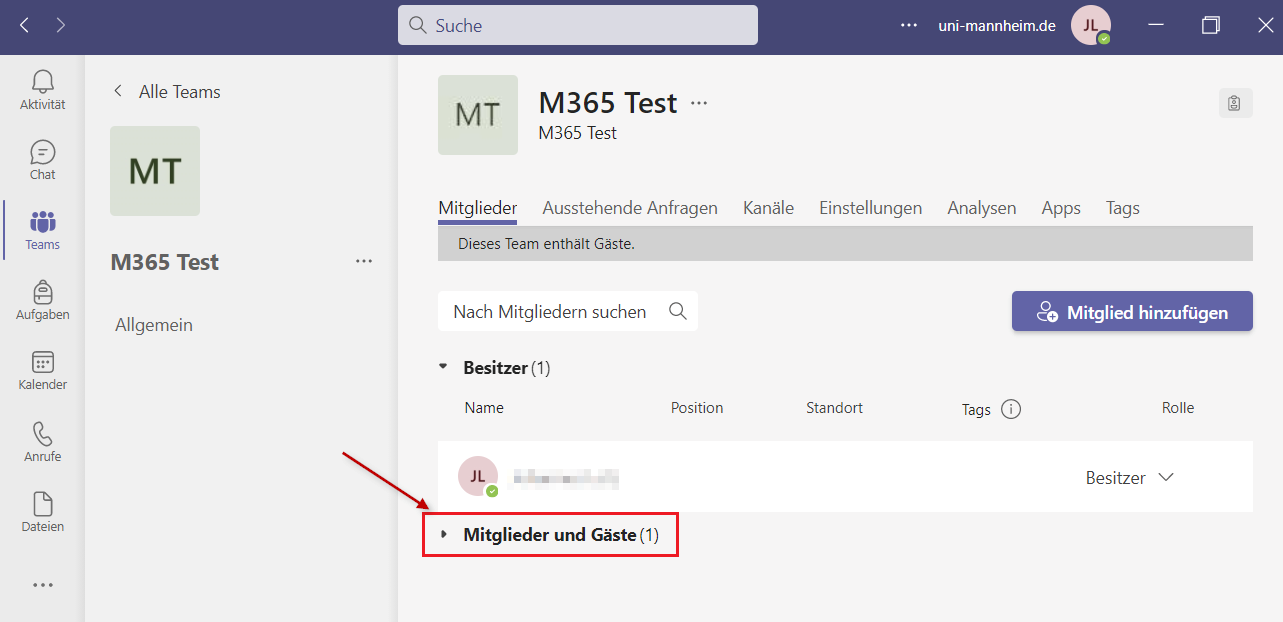Open the Allgemein channel

pyautogui.click(x=154, y=325)
